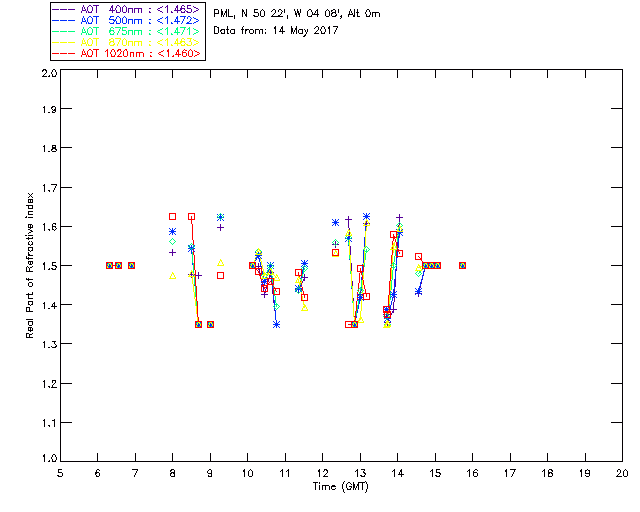
Task: Click the 1.2 y-axis tick label
Action: (x=49, y=384)
